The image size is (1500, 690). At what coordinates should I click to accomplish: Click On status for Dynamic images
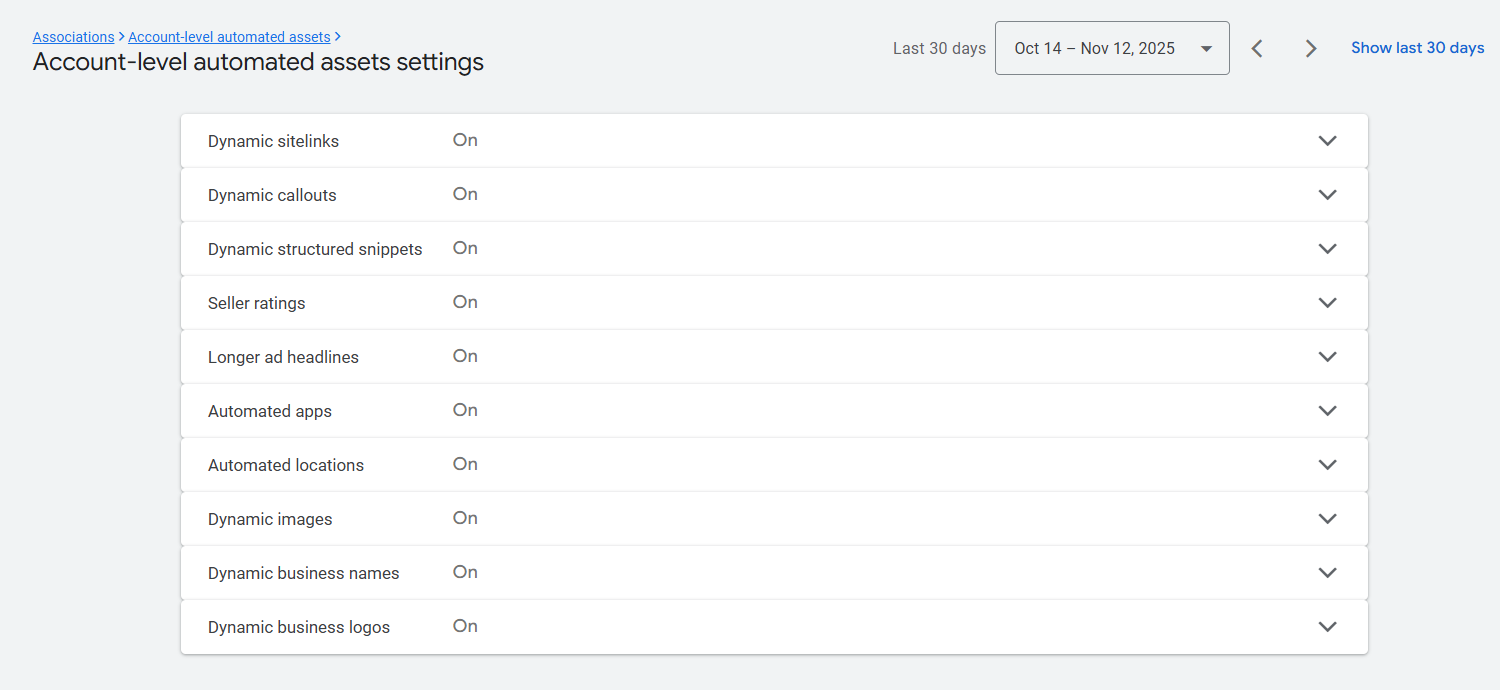coord(465,518)
